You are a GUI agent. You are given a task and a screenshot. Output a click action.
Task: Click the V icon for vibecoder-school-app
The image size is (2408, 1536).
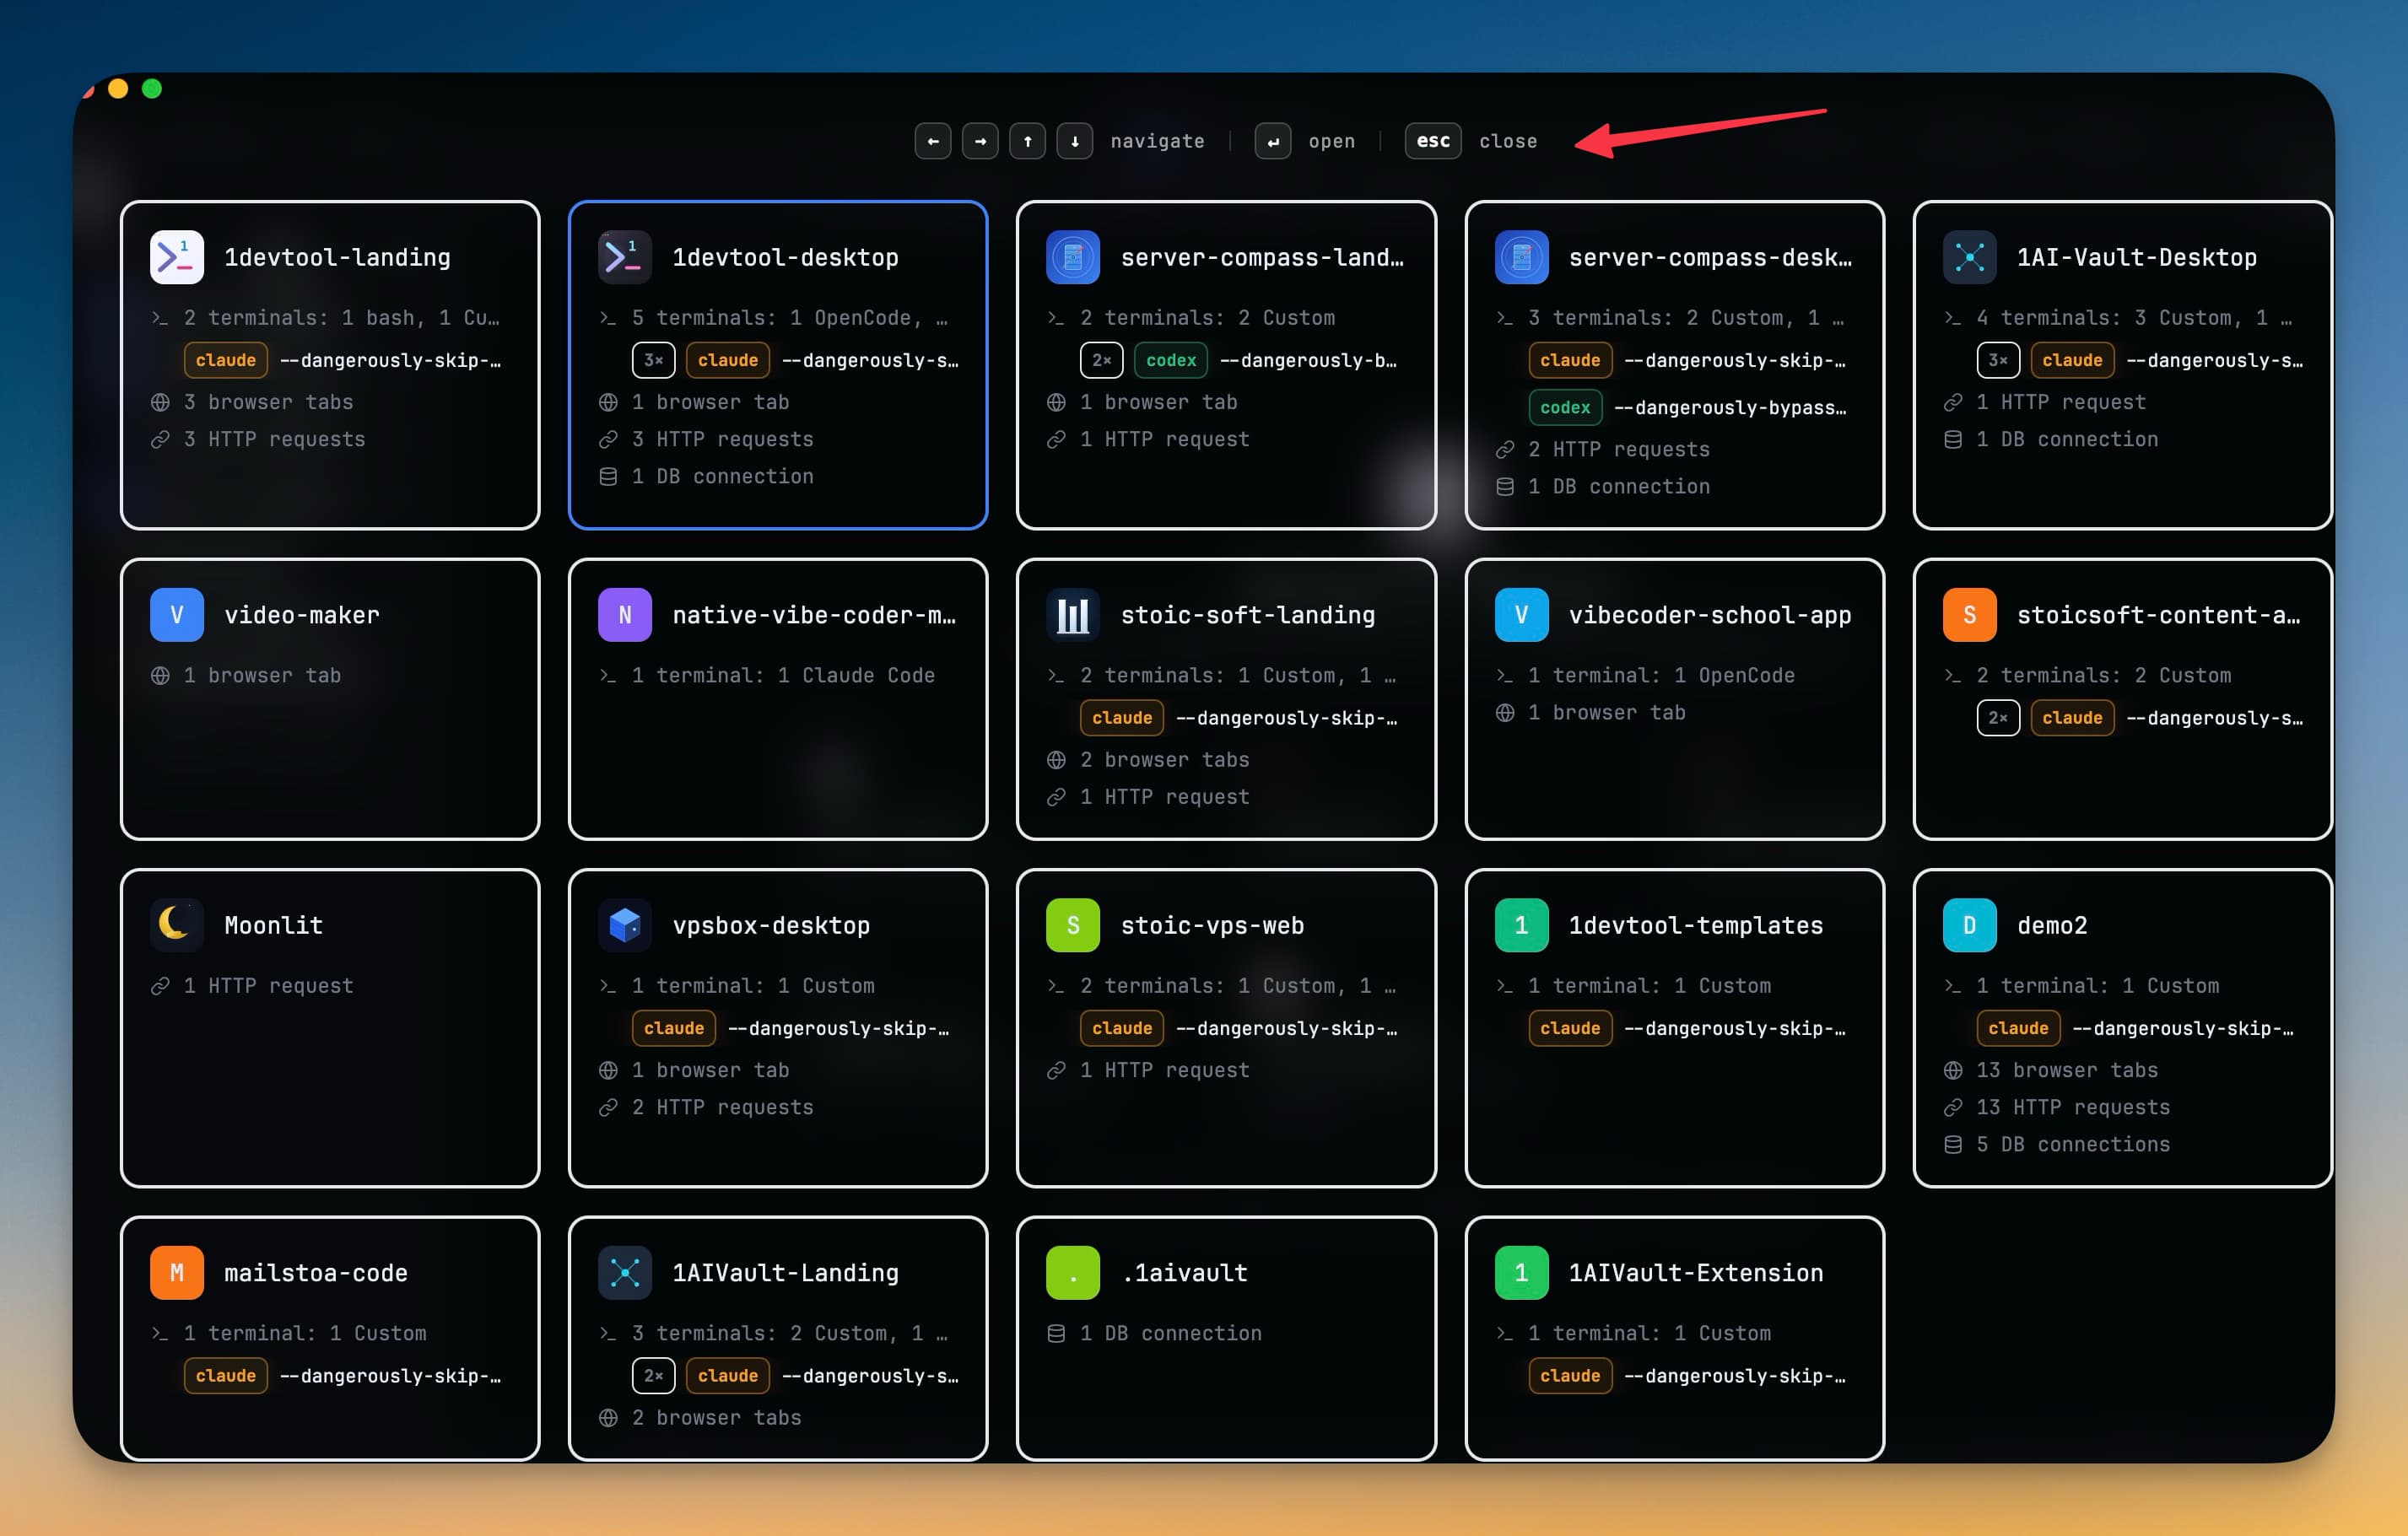(x=1521, y=615)
